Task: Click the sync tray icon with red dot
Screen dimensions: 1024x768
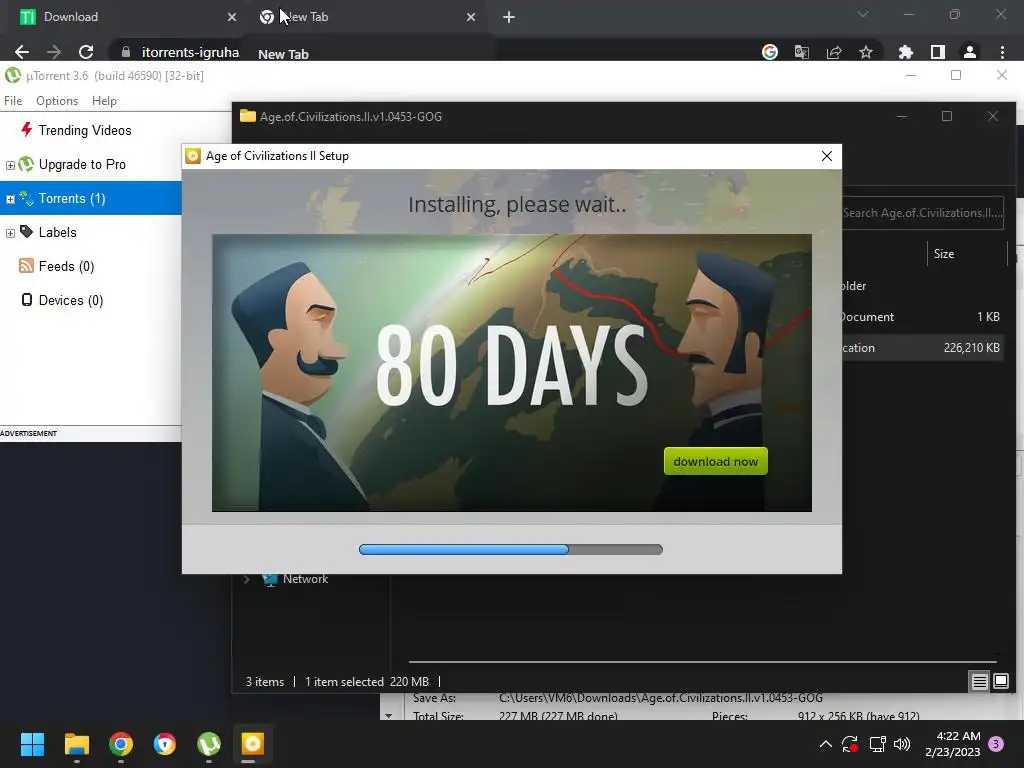Action: (x=850, y=744)
